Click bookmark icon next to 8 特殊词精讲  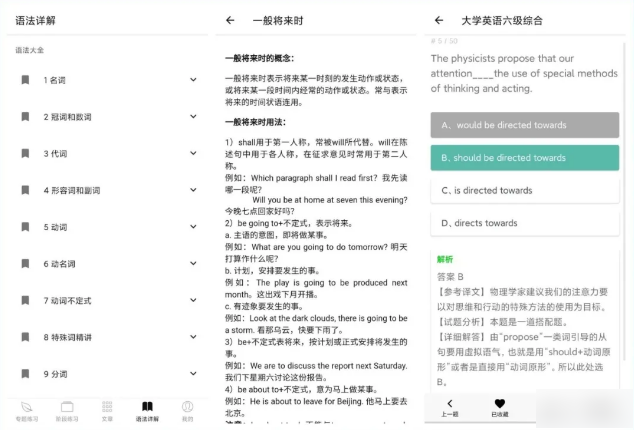(x=25, y=337)
